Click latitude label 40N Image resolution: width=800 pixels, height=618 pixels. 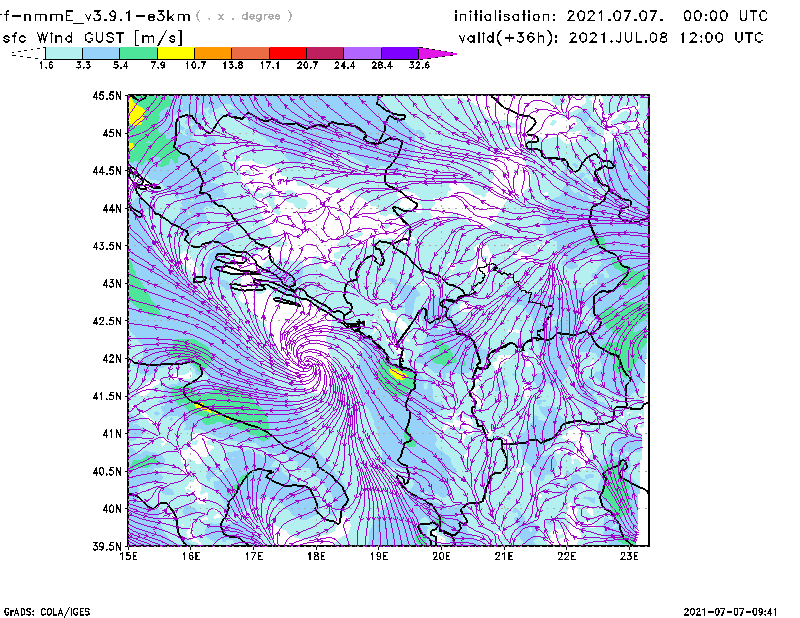112,509
